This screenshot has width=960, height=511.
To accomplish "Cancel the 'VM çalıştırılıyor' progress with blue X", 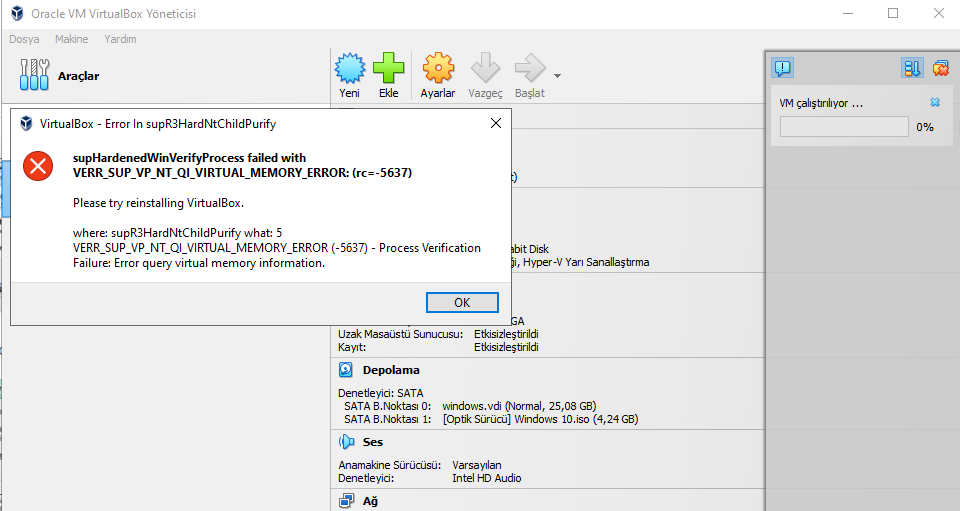I will (x=935, y=102).
